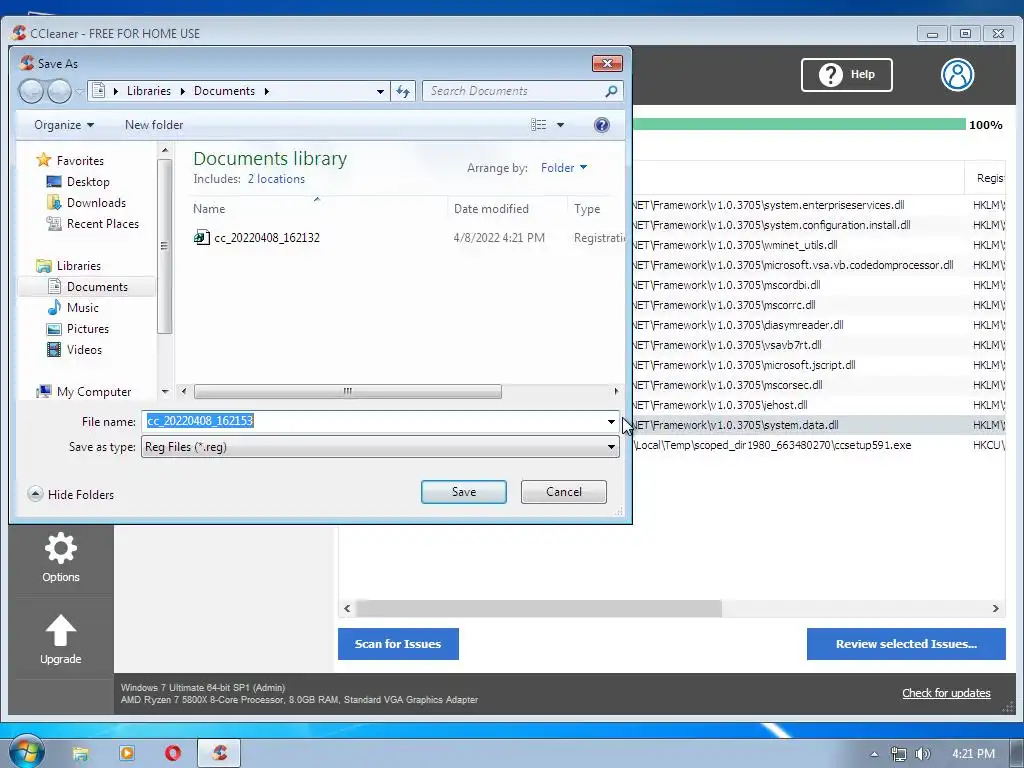Screen dimensions: 1024x768
Task: Sort by Name column header
Action: point(319,209)
